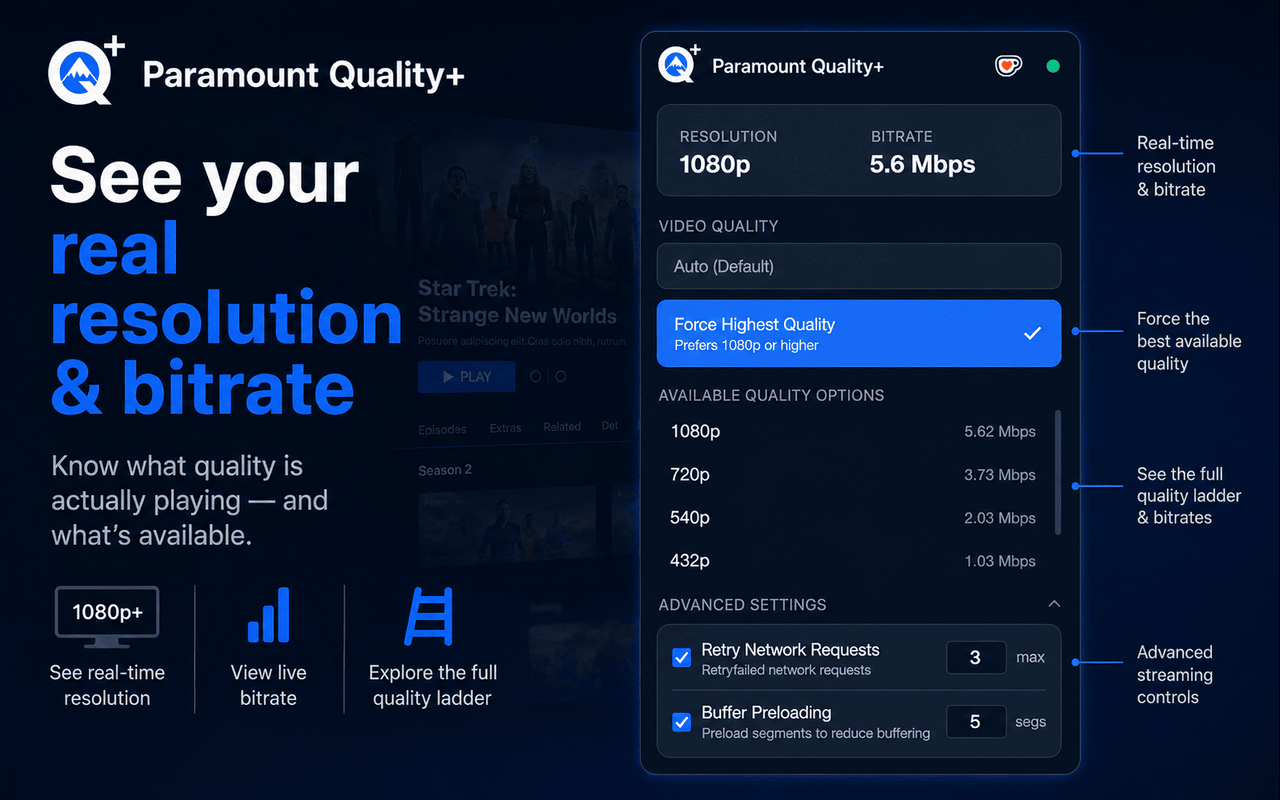1280x800 pixels.
Task: Click the retry max count field showing 3
Action: pos(976,658)
